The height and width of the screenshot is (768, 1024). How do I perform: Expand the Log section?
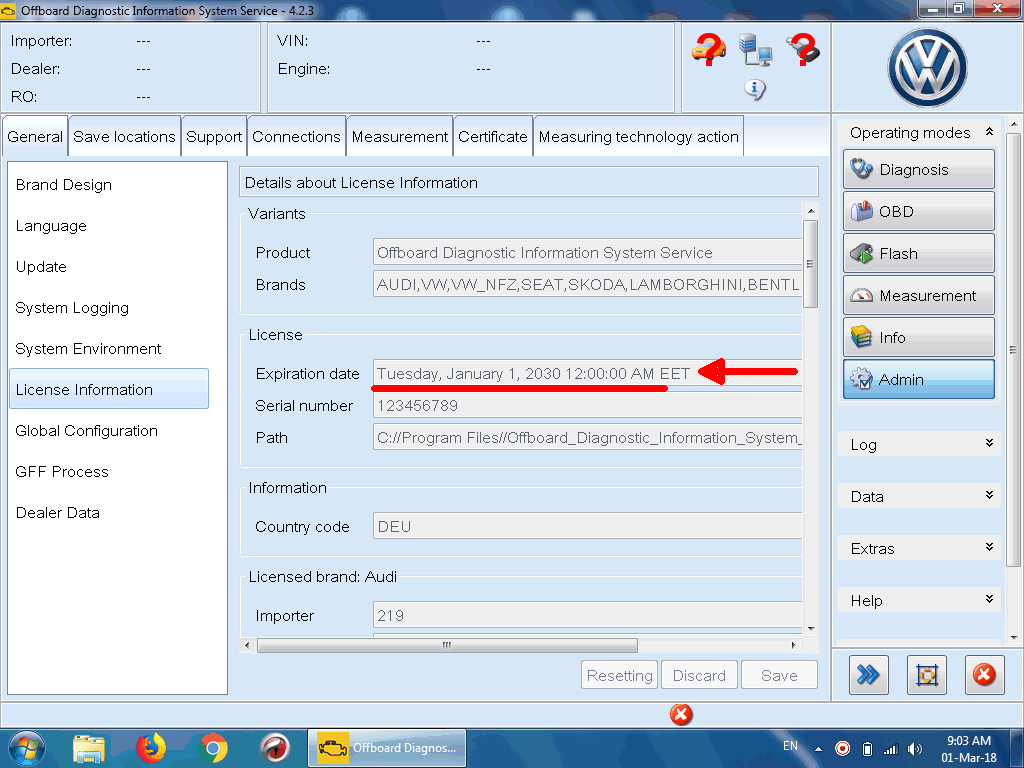(x=989, y=444)
